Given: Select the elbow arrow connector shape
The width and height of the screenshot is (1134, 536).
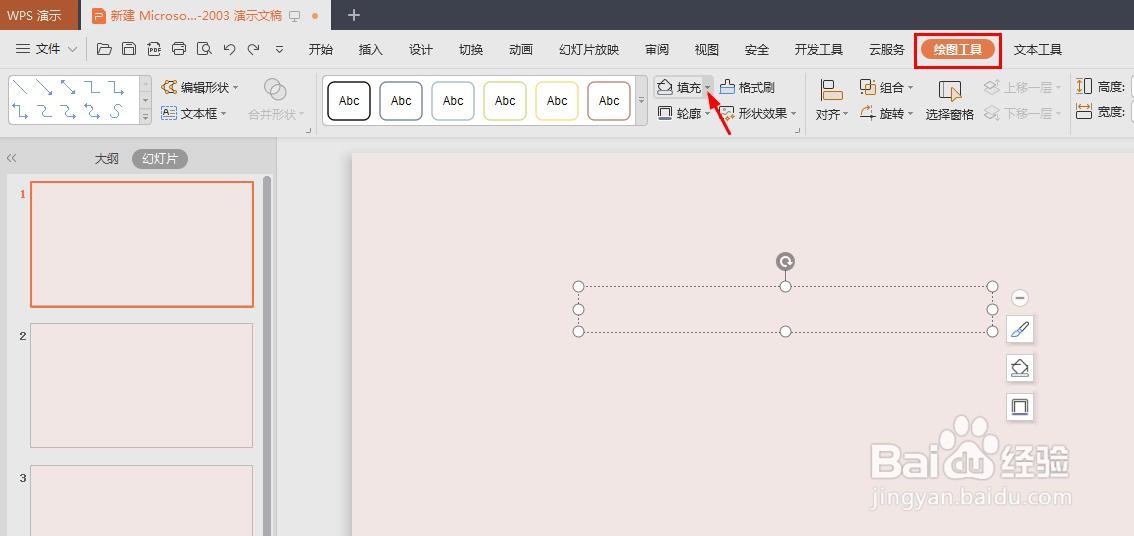Looking at the screenshot, I should 116,88.
